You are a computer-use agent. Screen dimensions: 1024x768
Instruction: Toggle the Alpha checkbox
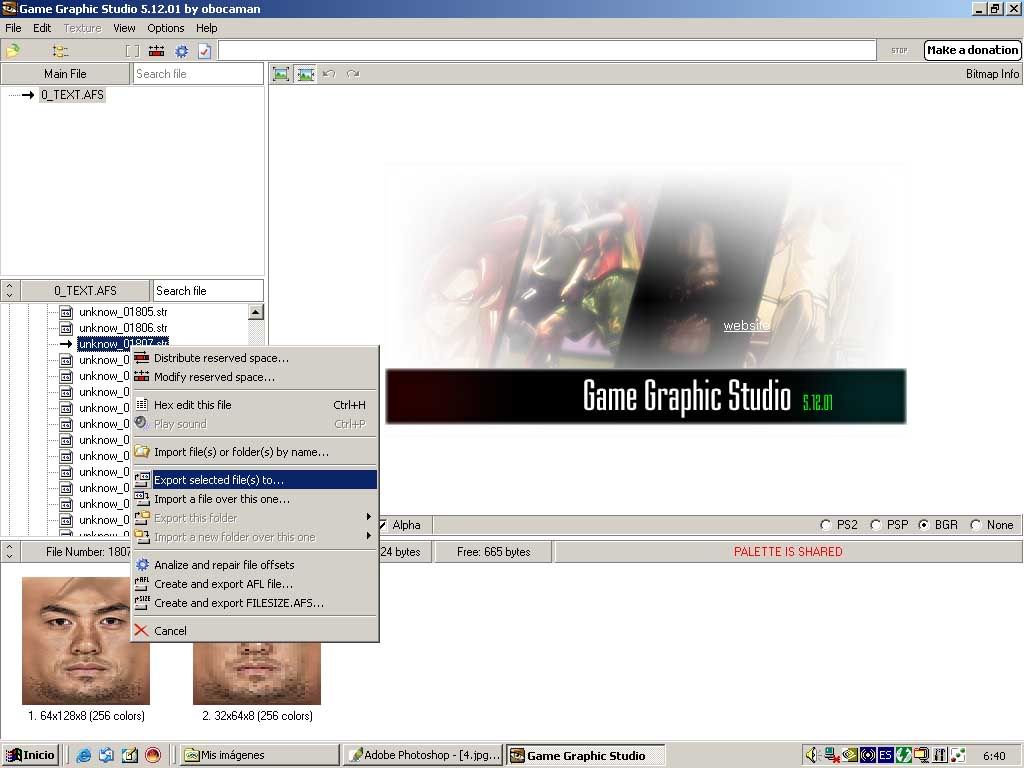[x=383, y=525]
